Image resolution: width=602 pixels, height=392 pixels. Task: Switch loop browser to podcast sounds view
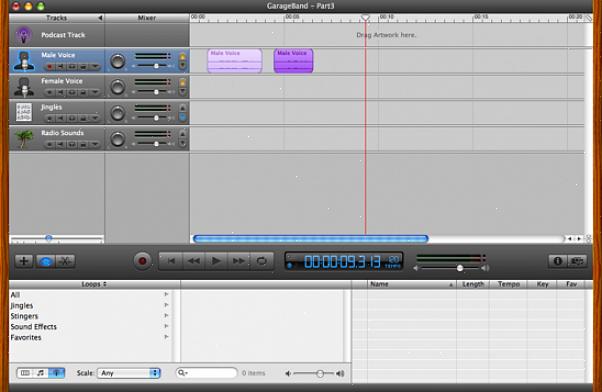(56, 373)
